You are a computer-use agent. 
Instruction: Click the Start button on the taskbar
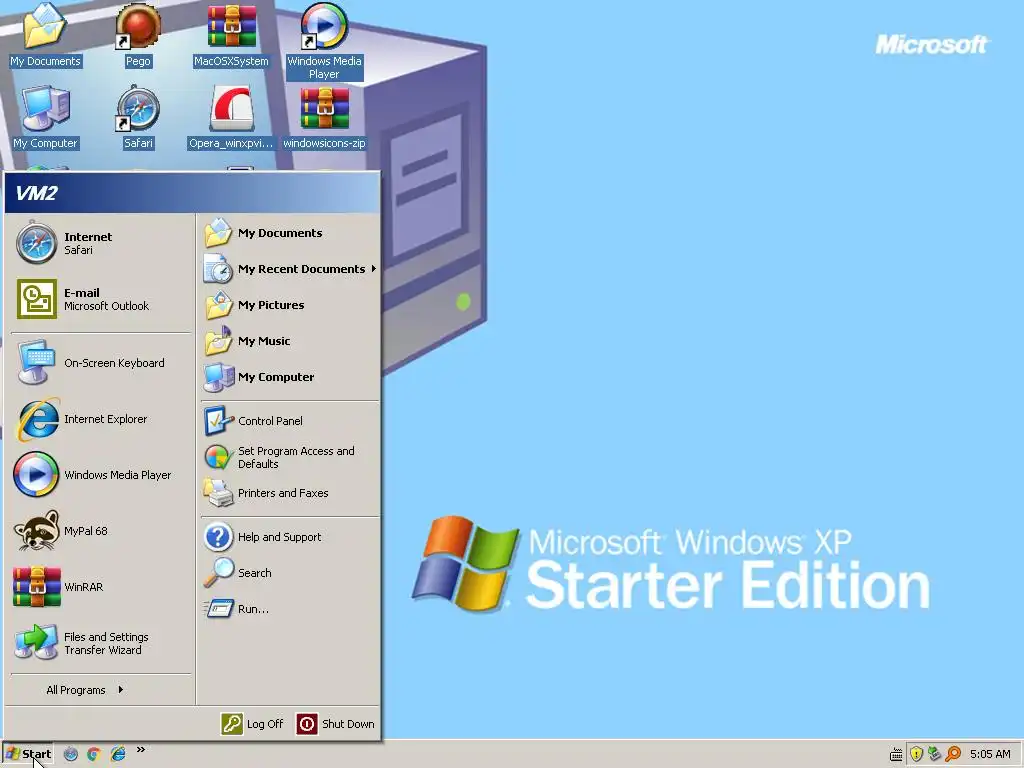tap(29, 754)
